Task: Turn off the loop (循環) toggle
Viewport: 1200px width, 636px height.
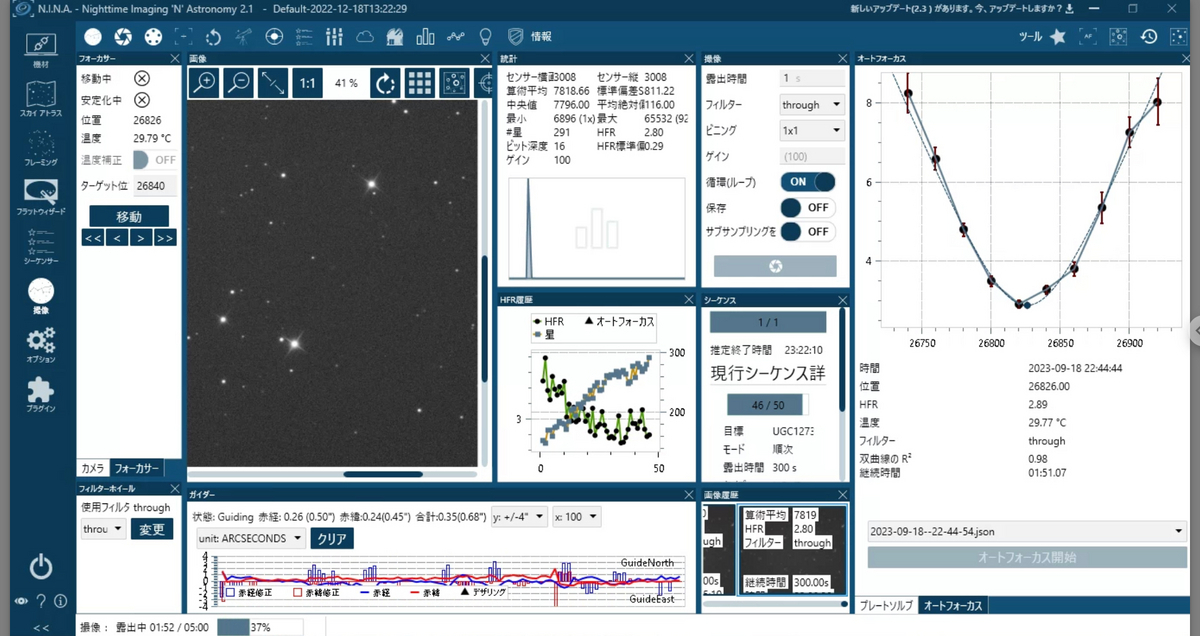Action: 808,182
